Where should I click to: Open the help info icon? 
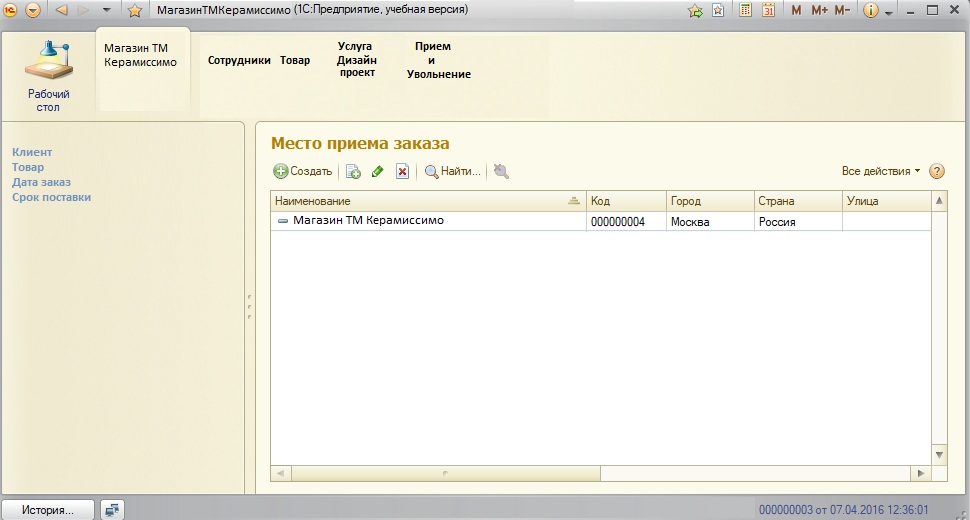[870, 11]
